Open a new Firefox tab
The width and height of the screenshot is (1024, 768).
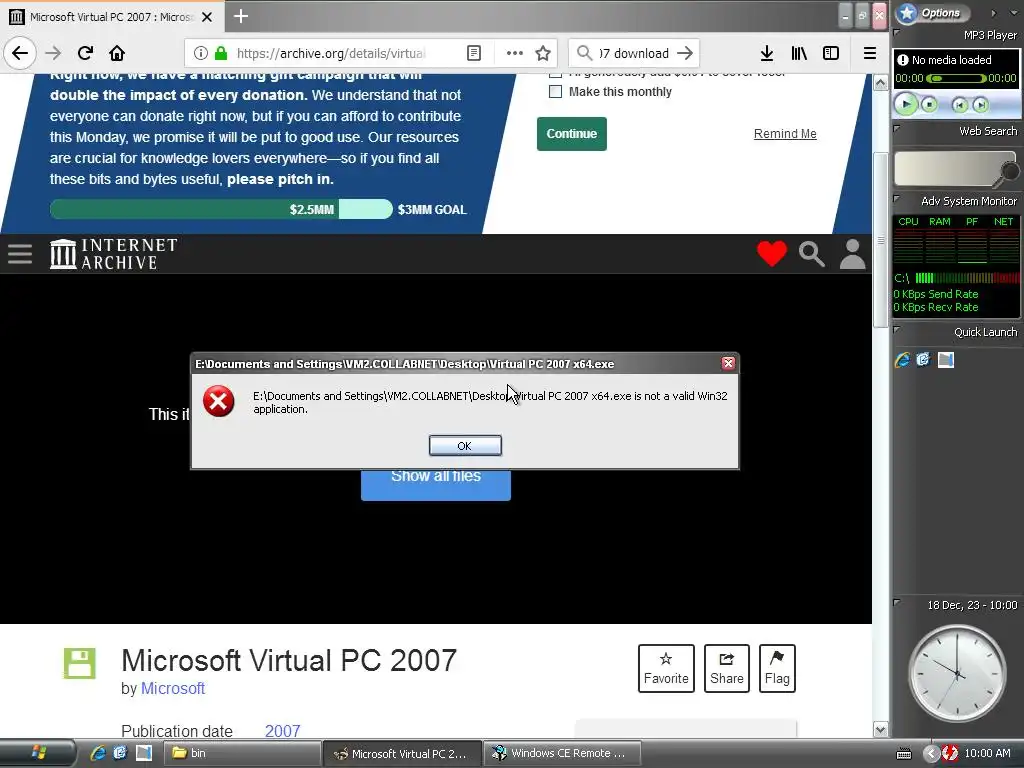pyautogui.click(x=240, y=16)
